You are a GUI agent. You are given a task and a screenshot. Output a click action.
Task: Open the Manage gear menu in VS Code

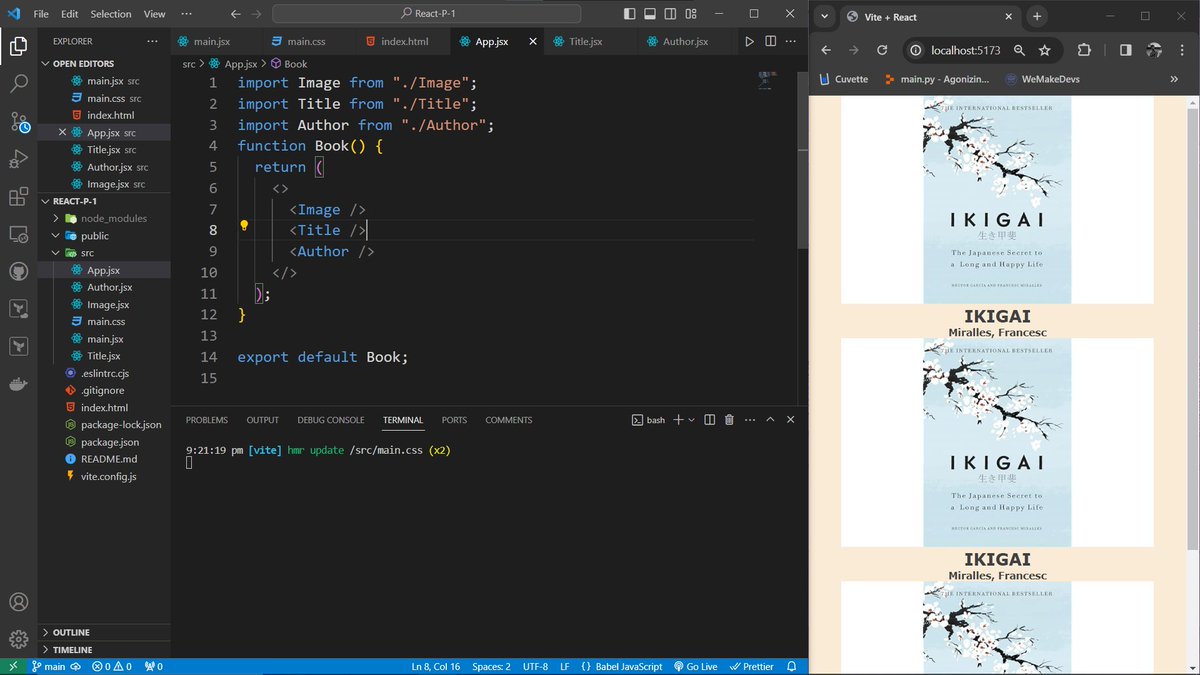point(18,639)
